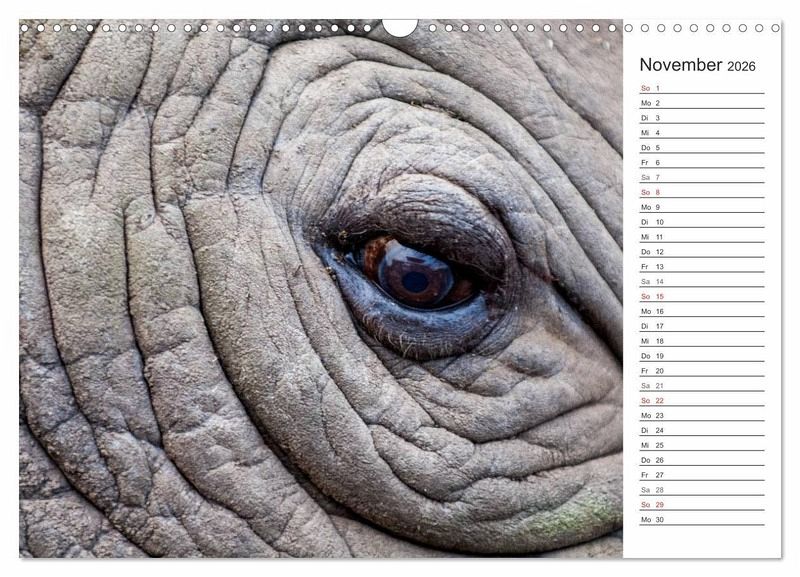The width and height of the screenshot is (800, 577).
Task: Choose the red So 8 entry
Action: coord(701,192)
